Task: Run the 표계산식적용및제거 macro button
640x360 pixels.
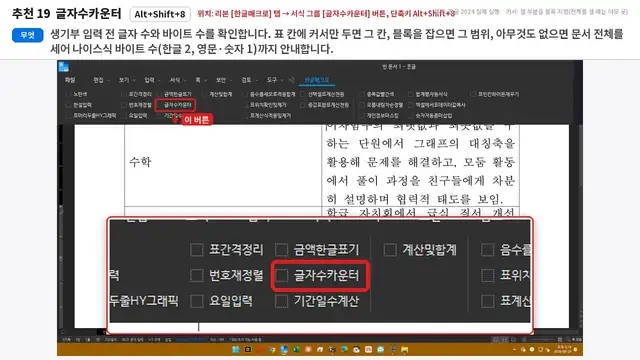Action: pyautogui.click(x=267, y=116)
